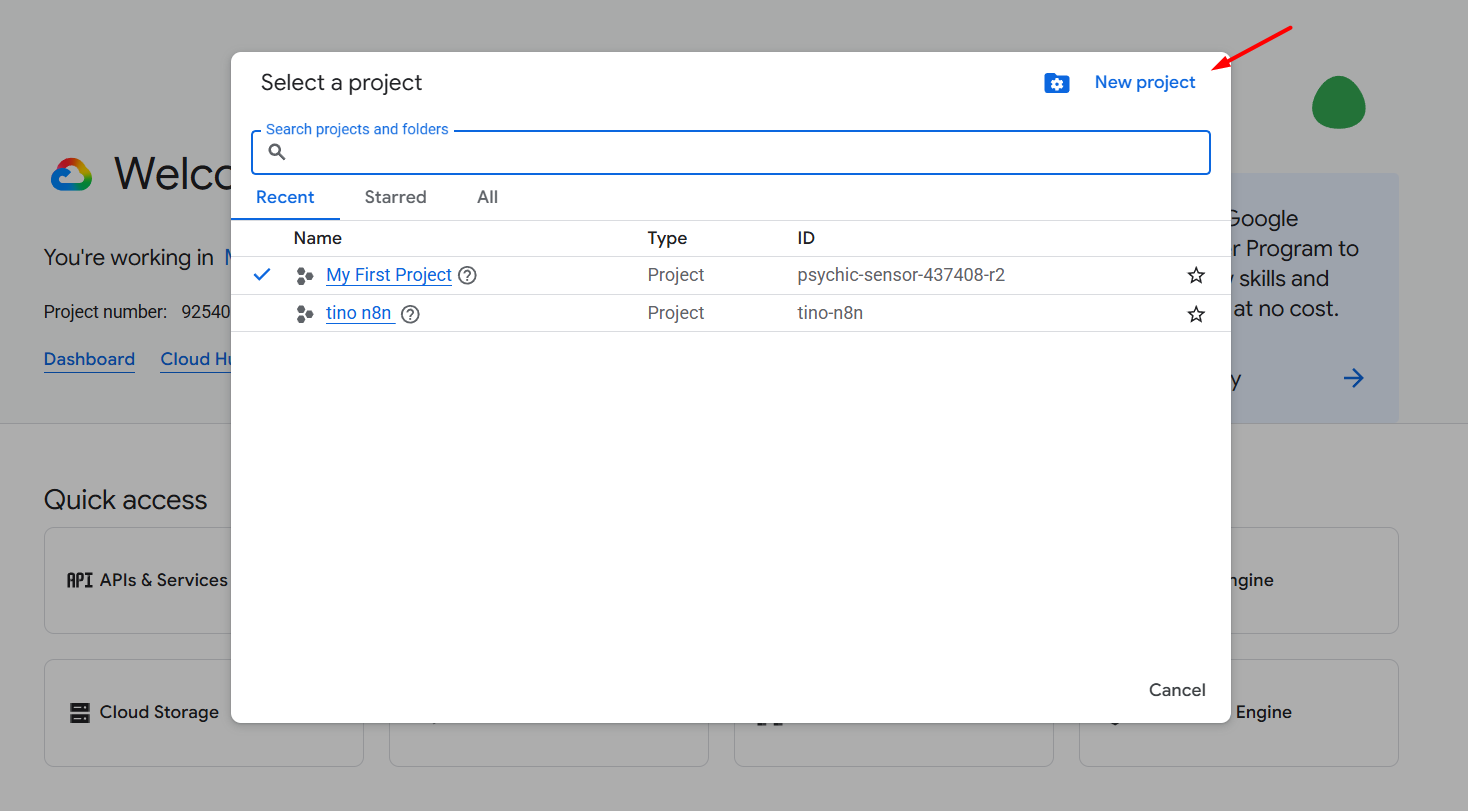Click the project icon beside My First Project

click(x=305, y=276)
